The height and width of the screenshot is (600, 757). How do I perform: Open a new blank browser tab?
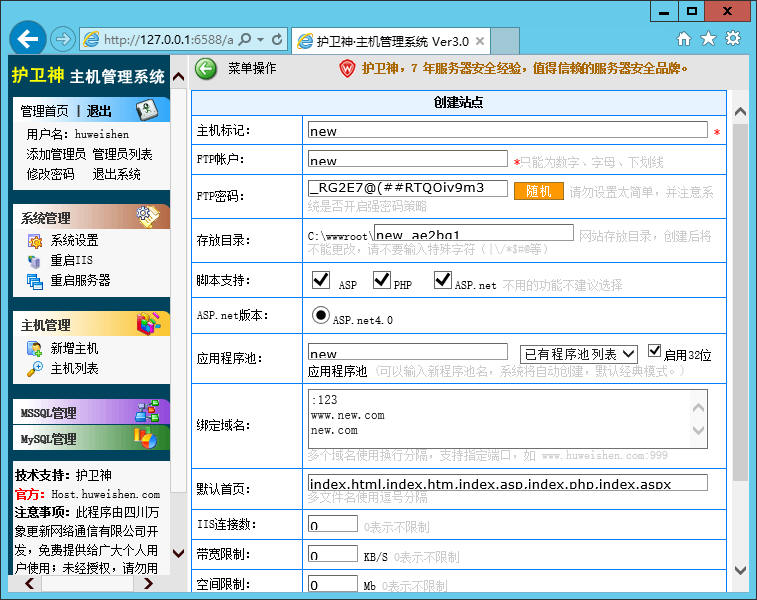pyautogui.click(x=505, y=42)
